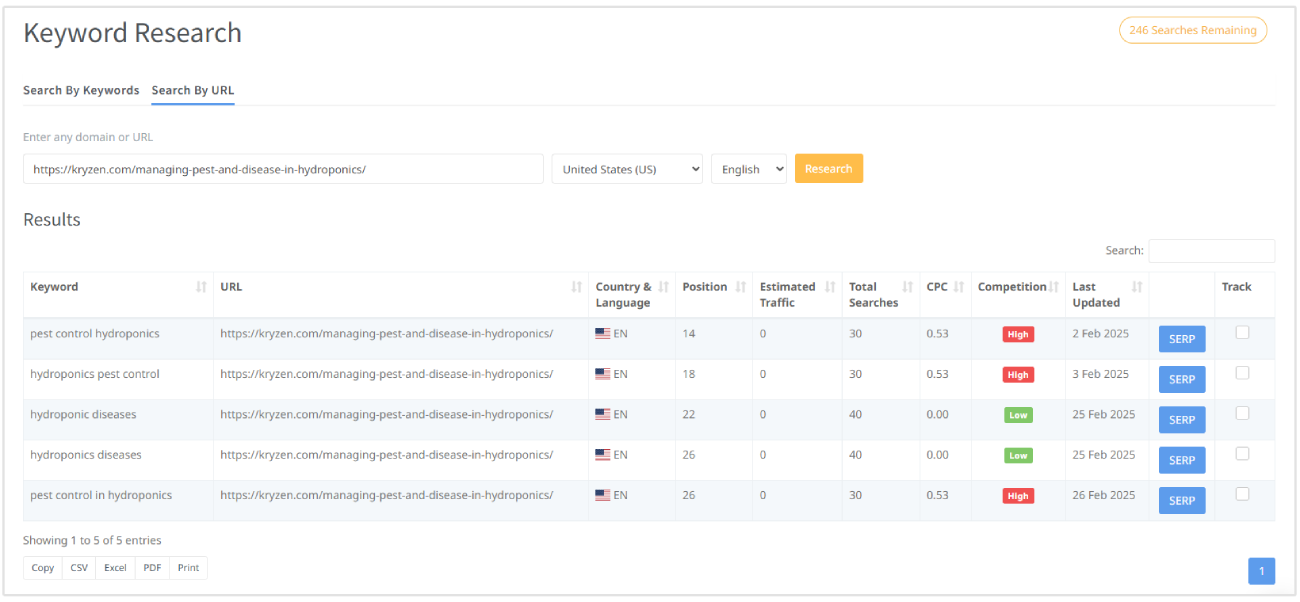Open the country selection dropdown

coord(626,168)
